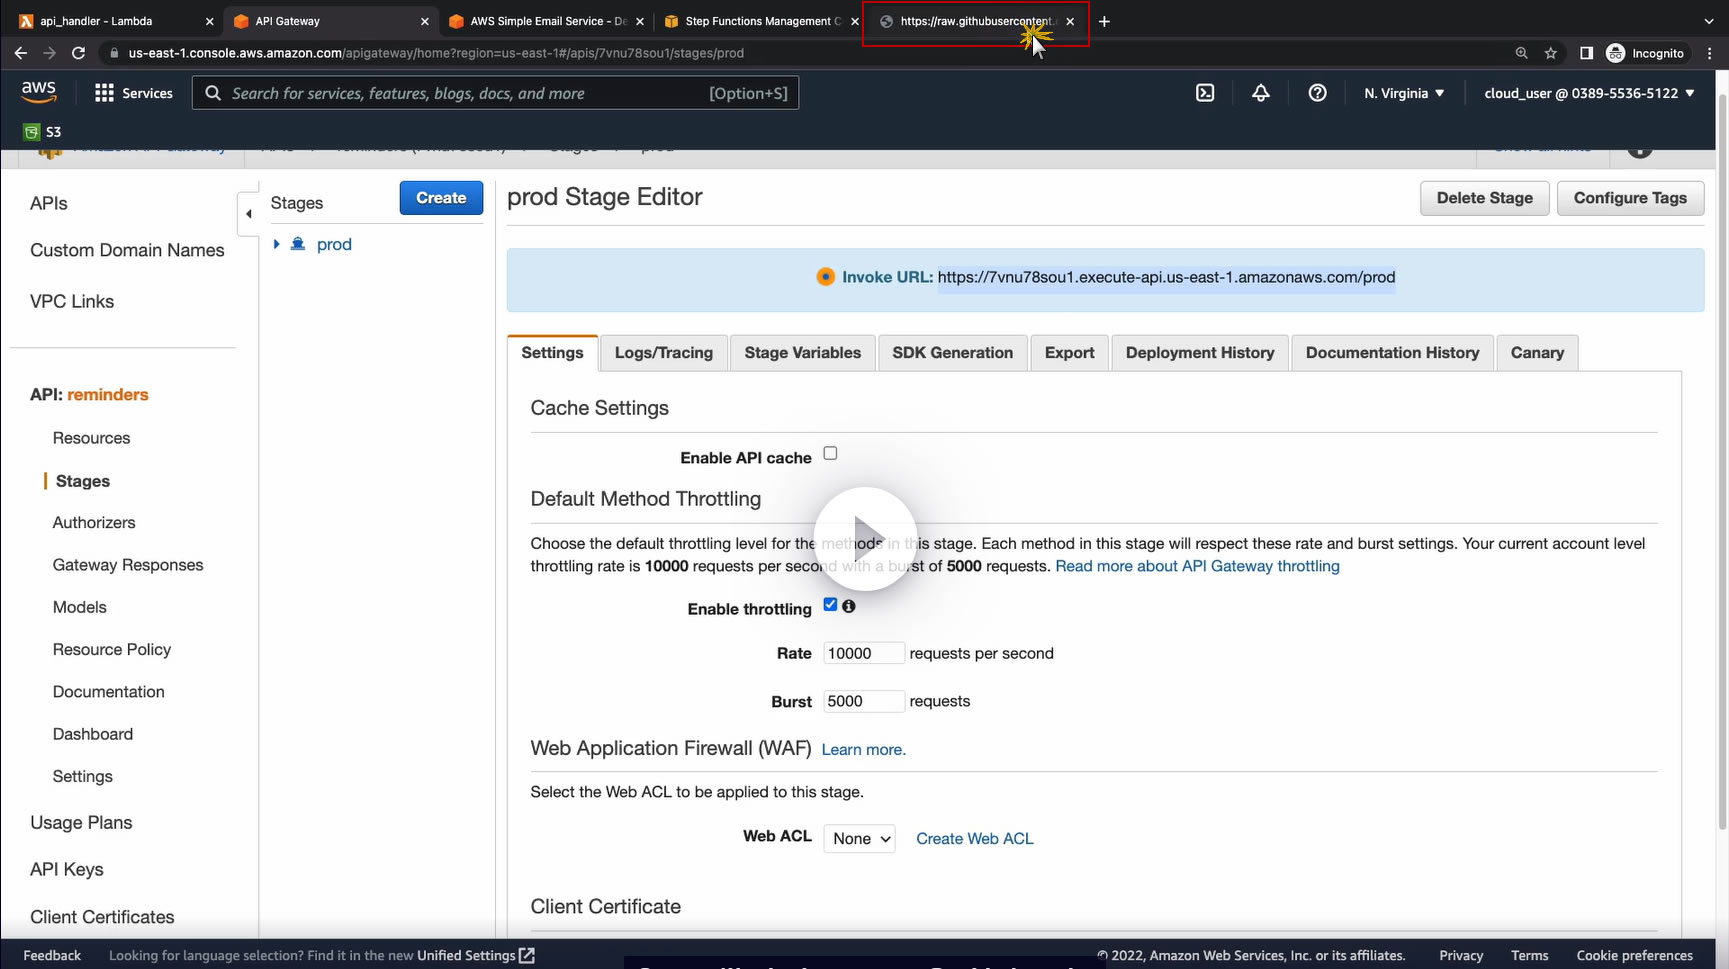Screen dimensions: 1729x969
Task: View the Documentation History tab
Action: point(1392,353)
